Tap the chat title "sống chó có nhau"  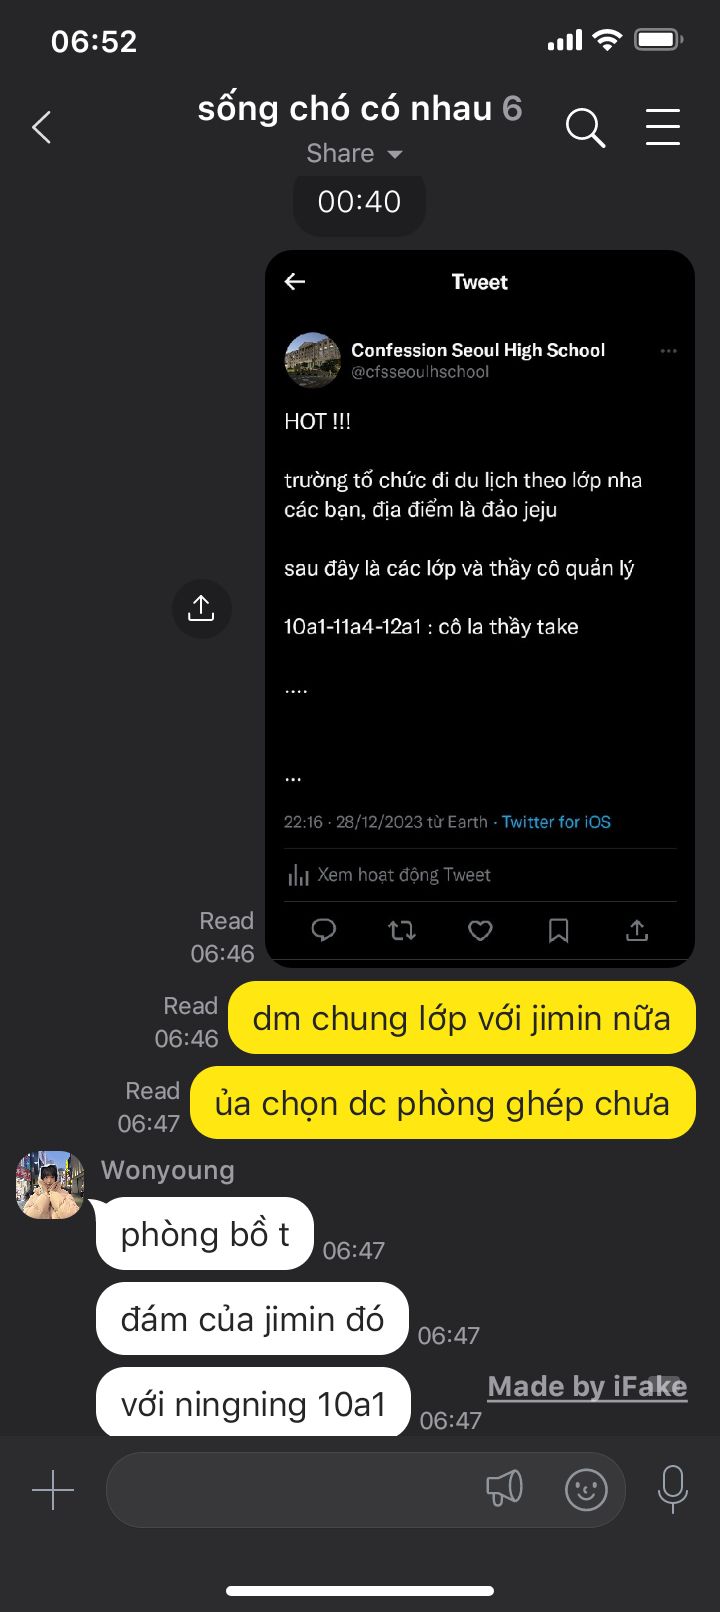[x=345, y=108]
